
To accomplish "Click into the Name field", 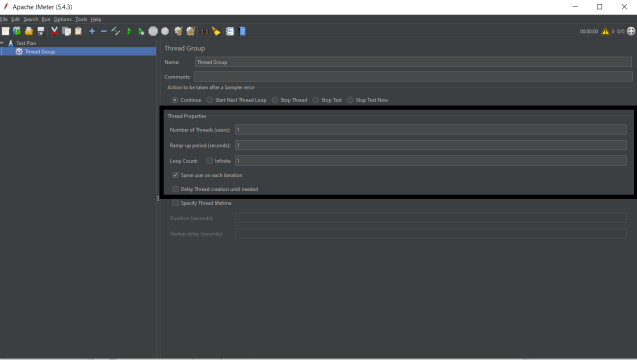I will 413,62.
